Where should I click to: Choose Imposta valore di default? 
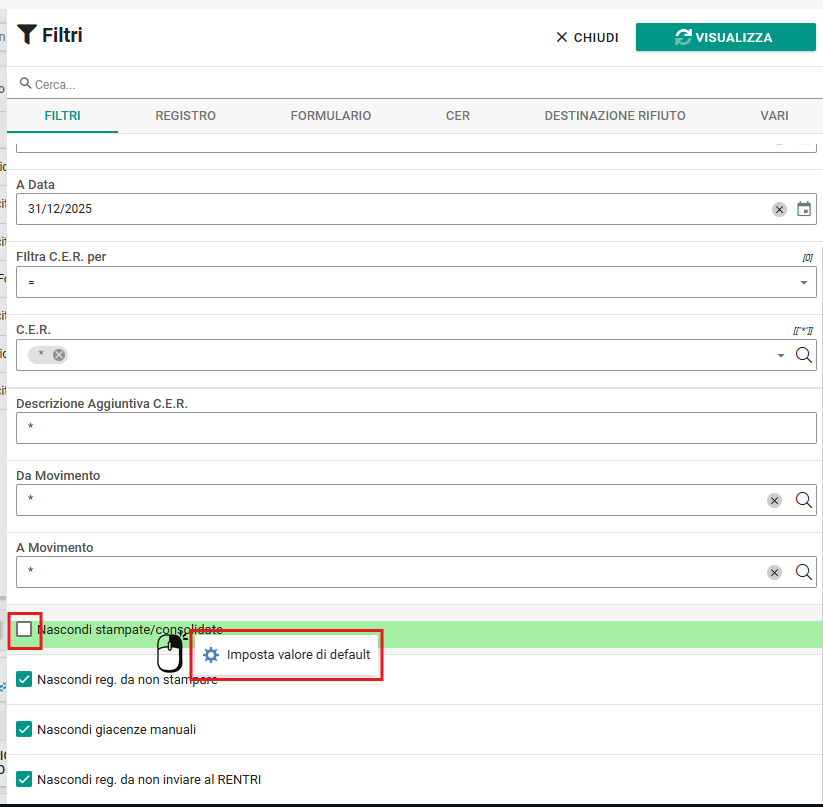(x=287, y=655)
